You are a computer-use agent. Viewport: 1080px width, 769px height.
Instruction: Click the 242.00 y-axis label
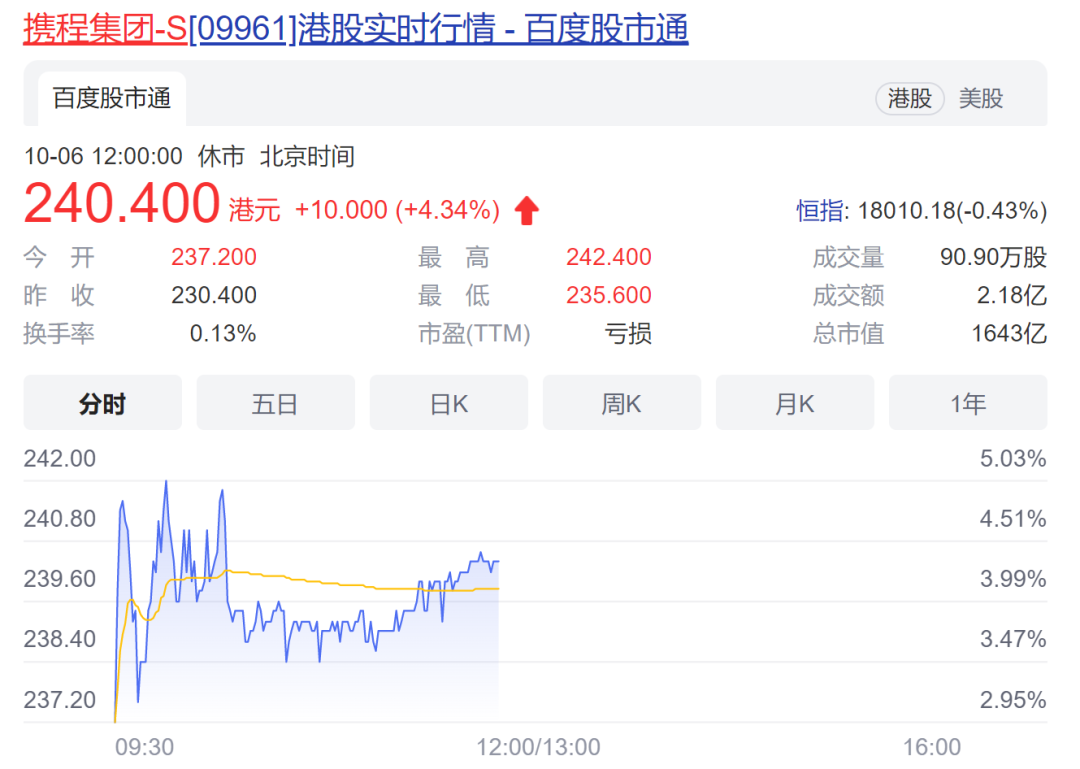[60, 459]
